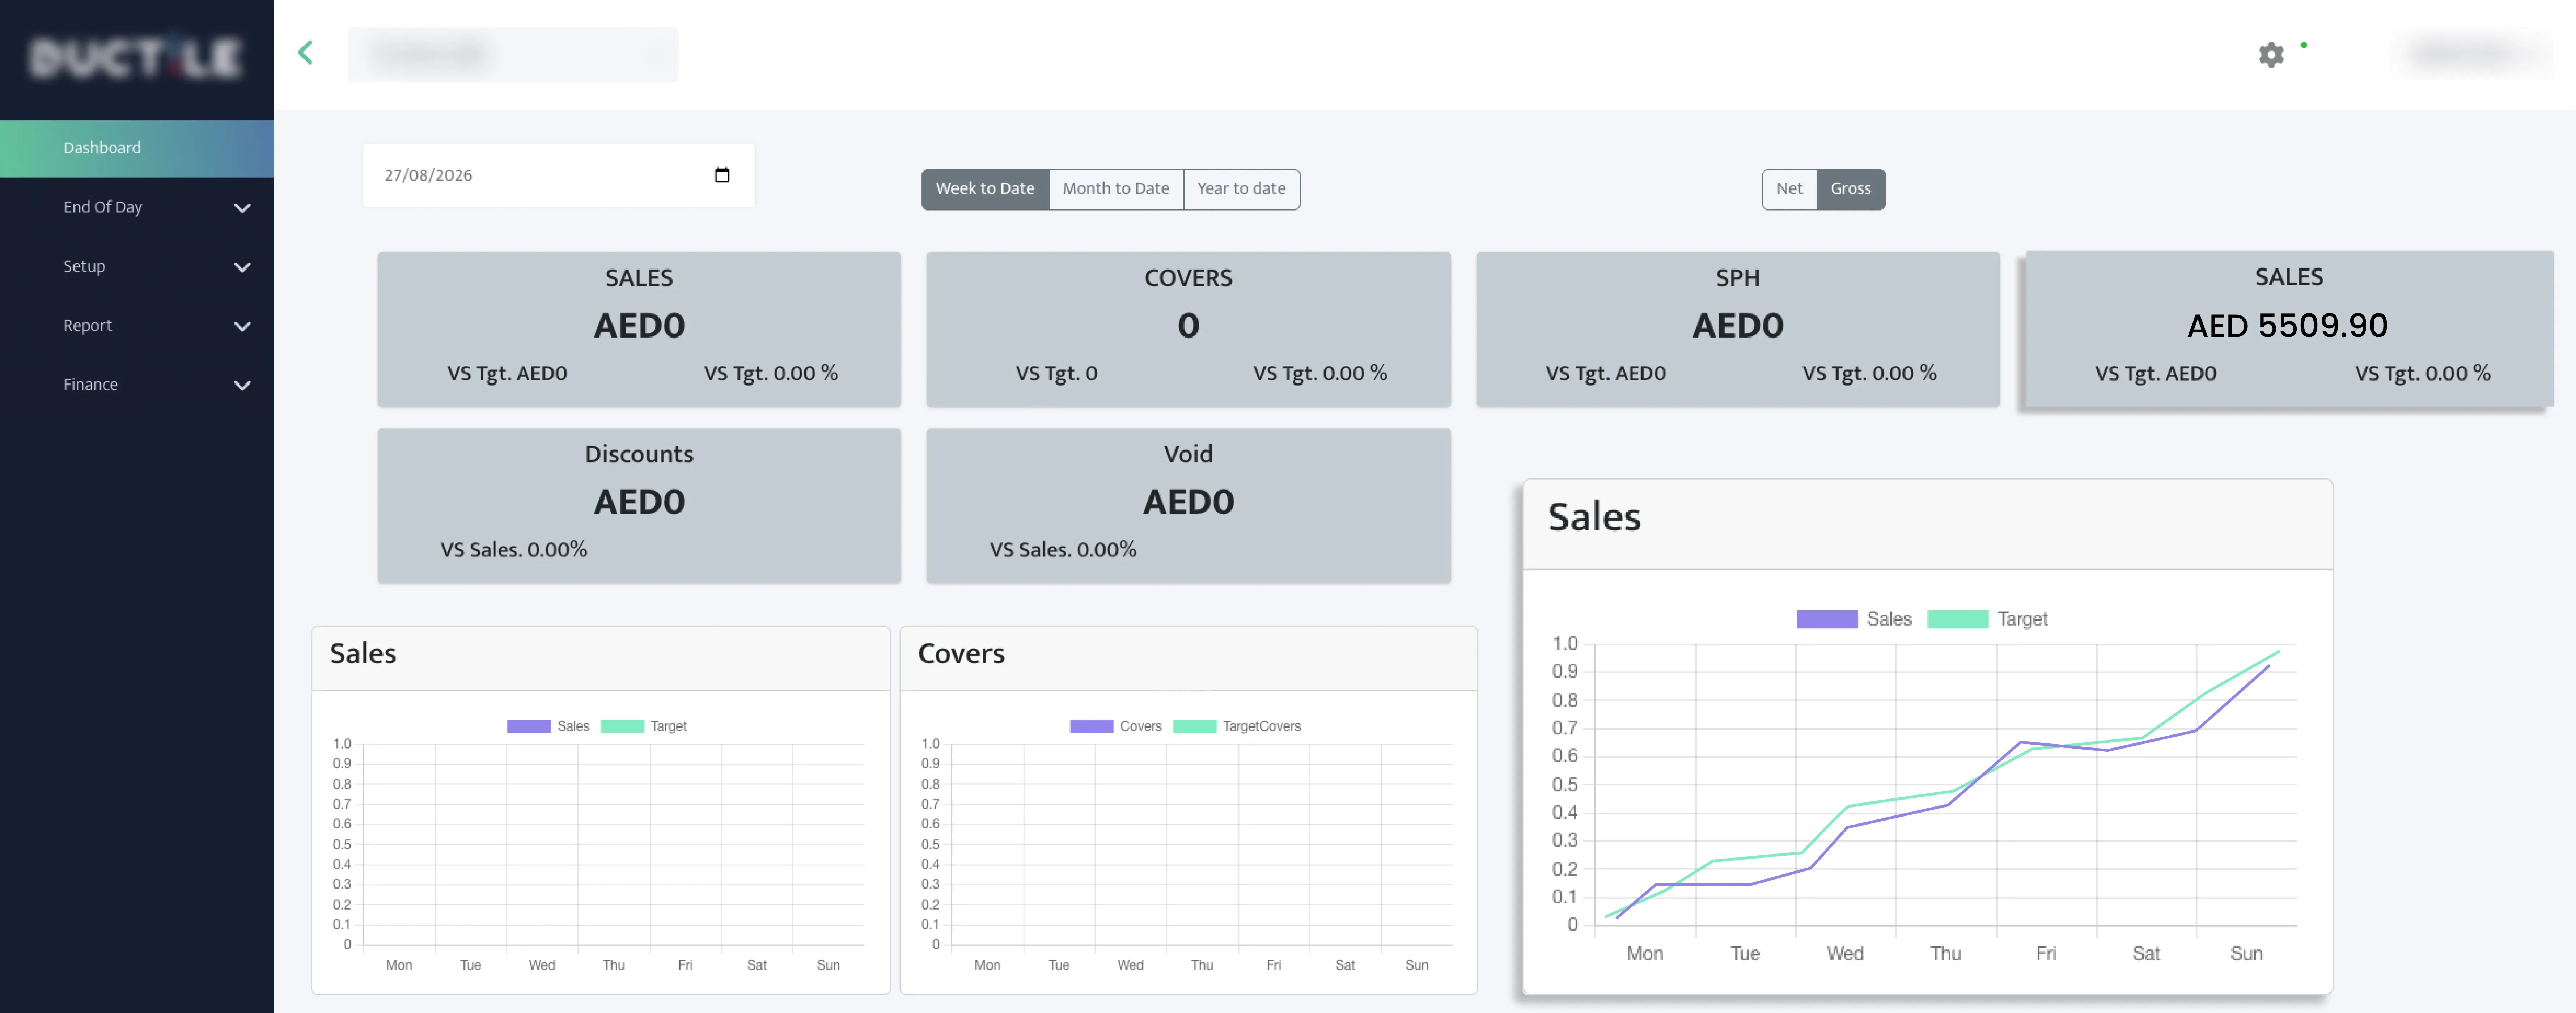Viewport: 2576px width, 1013px height.
Task: Click the SALES AED 5509.90 card
Action: tap(2288, 329)
